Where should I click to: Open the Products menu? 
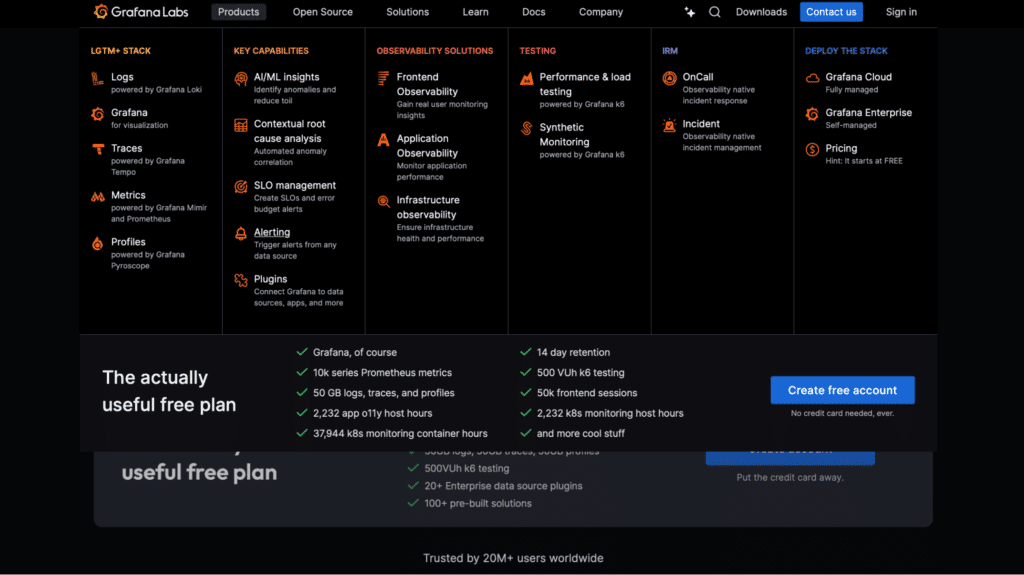[238, 12]
